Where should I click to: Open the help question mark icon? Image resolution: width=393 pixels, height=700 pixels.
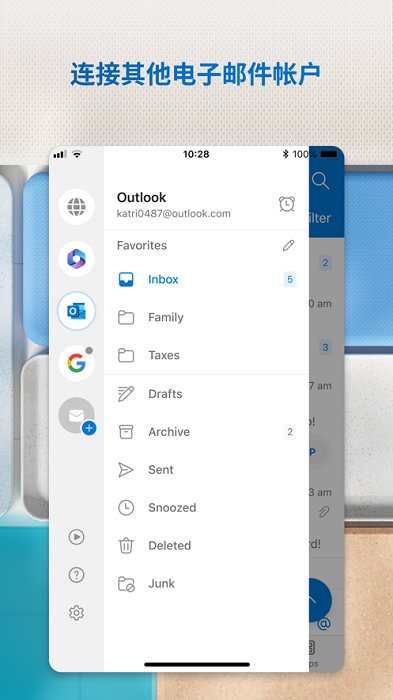click(x=76, y=575)
